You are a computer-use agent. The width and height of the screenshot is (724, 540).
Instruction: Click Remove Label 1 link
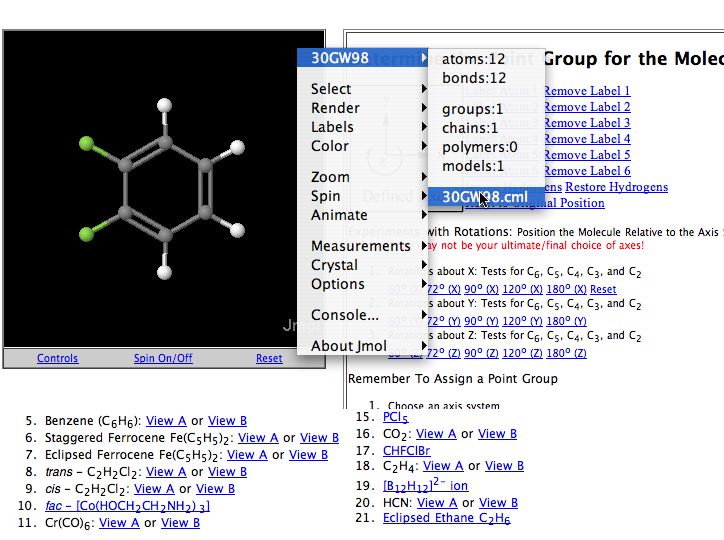click(587, 91)
